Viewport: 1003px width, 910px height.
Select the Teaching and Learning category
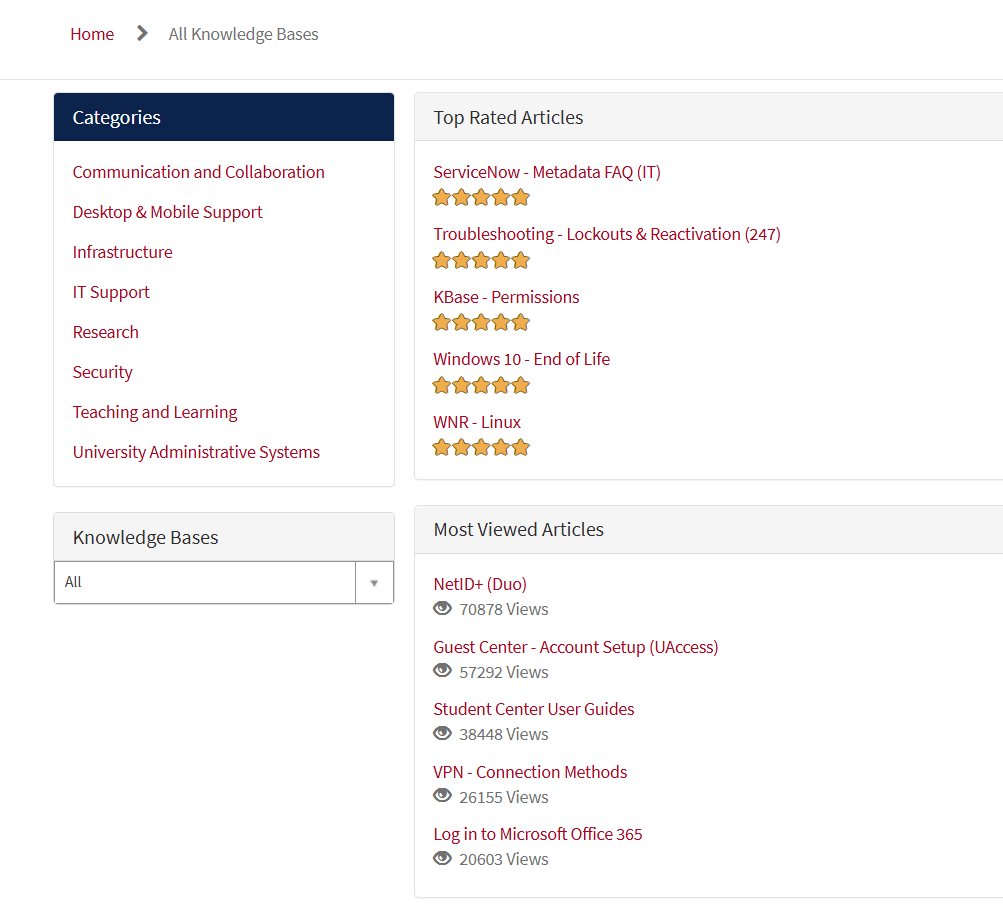click(x=155, y=412)
